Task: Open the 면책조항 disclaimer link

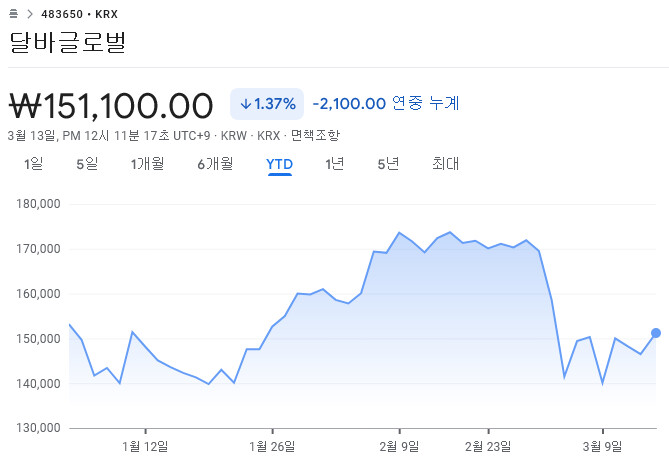Action: click(x=316, y=135)
